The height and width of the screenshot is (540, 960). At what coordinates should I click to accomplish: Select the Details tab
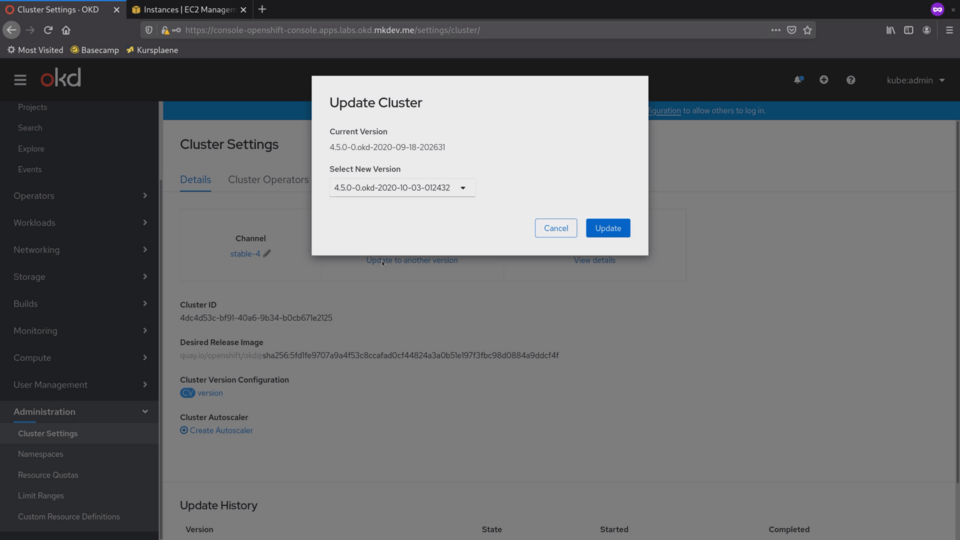[195, 179]
